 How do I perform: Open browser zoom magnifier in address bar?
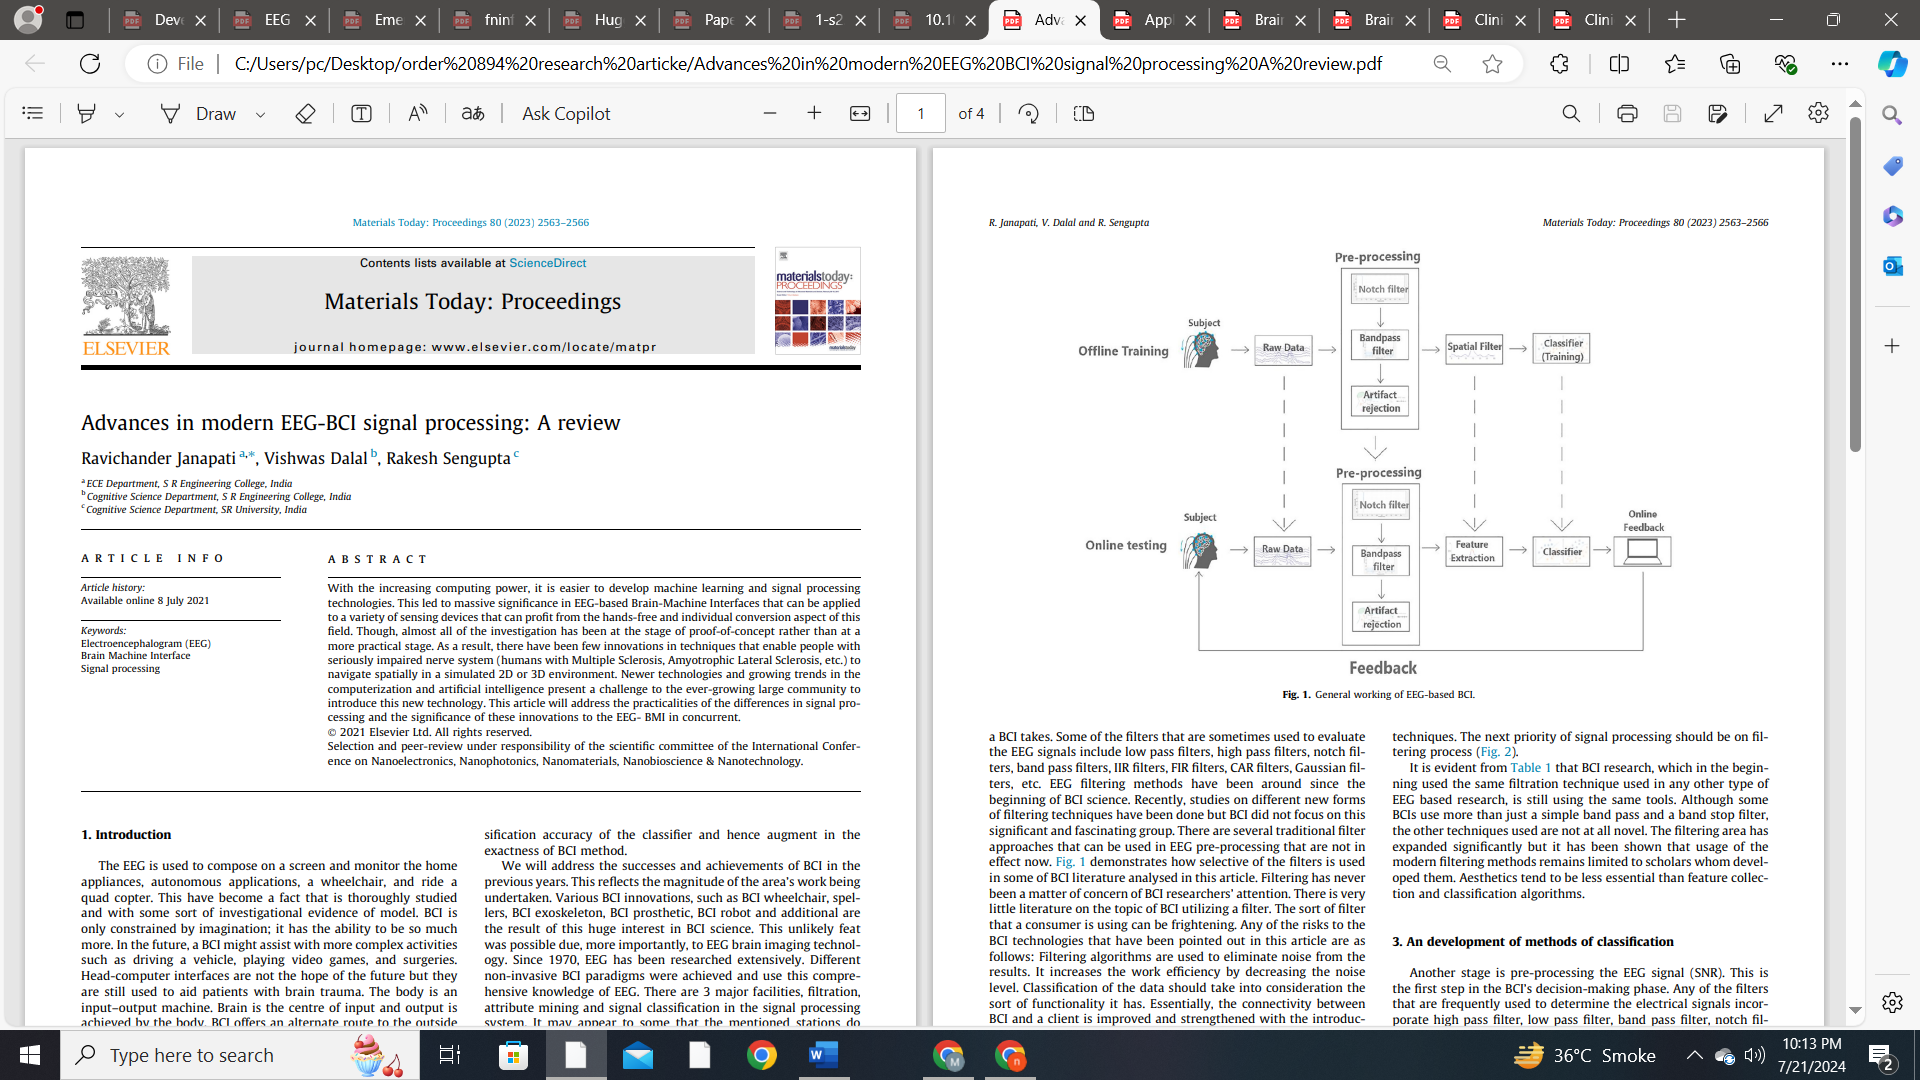point(1442,64)
